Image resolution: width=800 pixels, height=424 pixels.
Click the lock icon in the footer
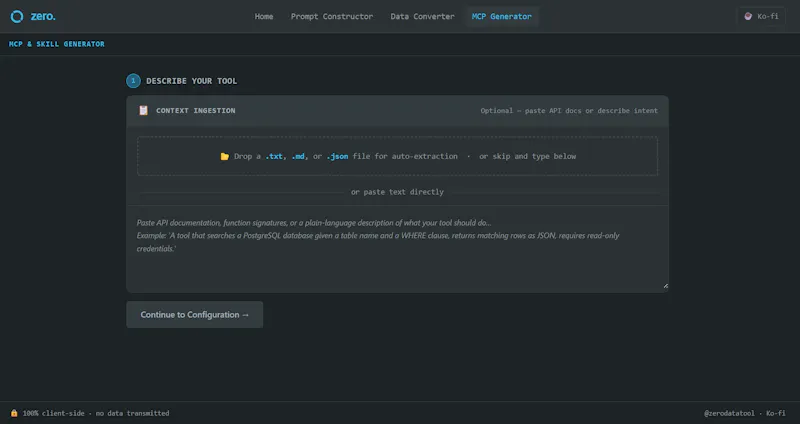[14, 413]
